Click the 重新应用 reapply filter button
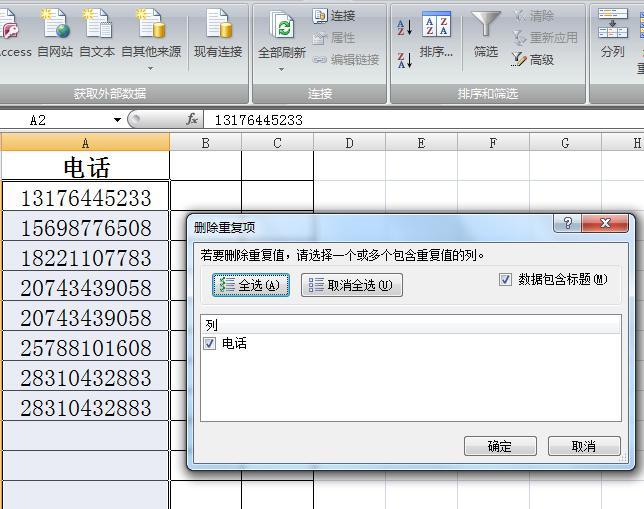 click(545, 38)
